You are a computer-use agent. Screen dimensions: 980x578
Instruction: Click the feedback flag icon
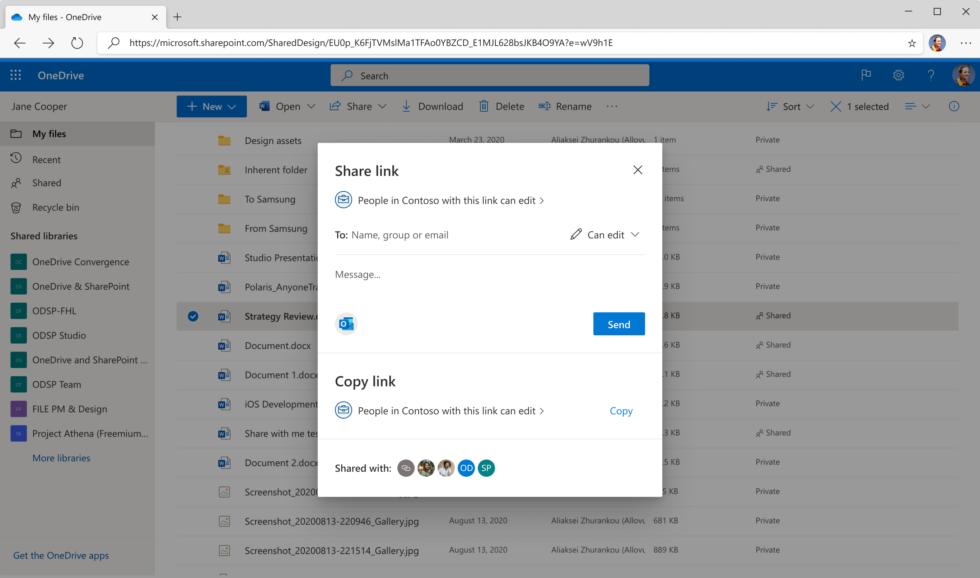pos(866,75)
